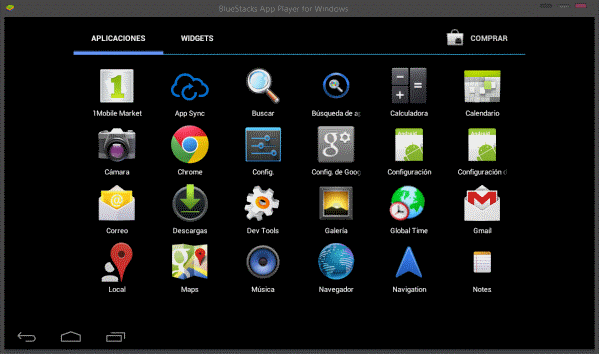Open the truncated Configuración d… app
Screen dimensions: 599x360
(482, 144)
